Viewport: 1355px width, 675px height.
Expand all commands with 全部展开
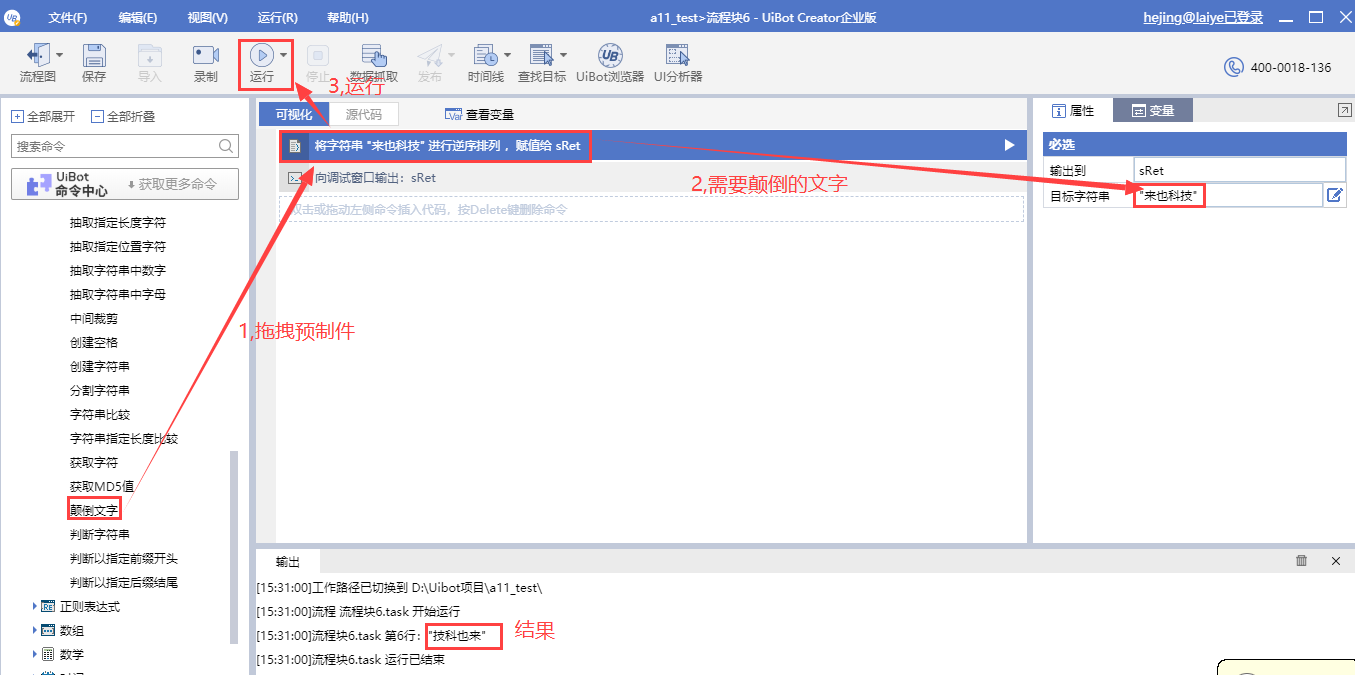(42, 116)
